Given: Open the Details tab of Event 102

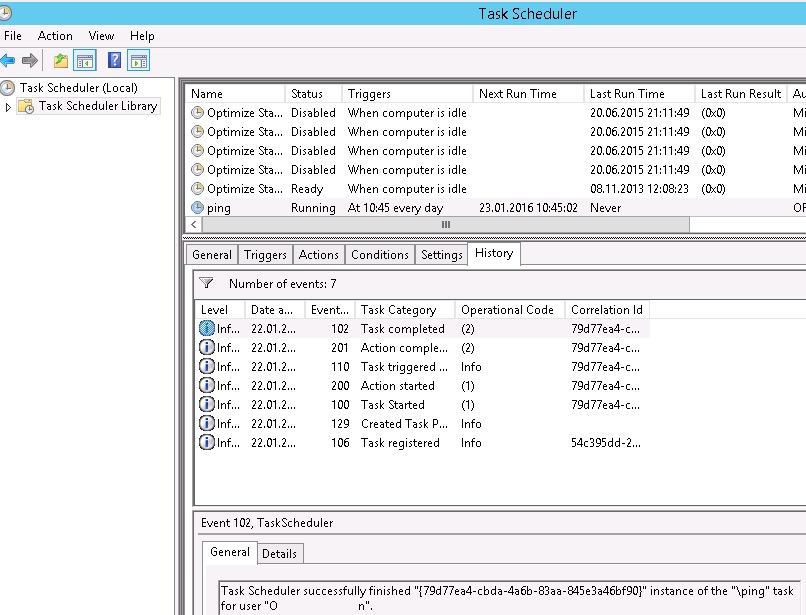Looking at the screenshot, I should pos(279,553).
